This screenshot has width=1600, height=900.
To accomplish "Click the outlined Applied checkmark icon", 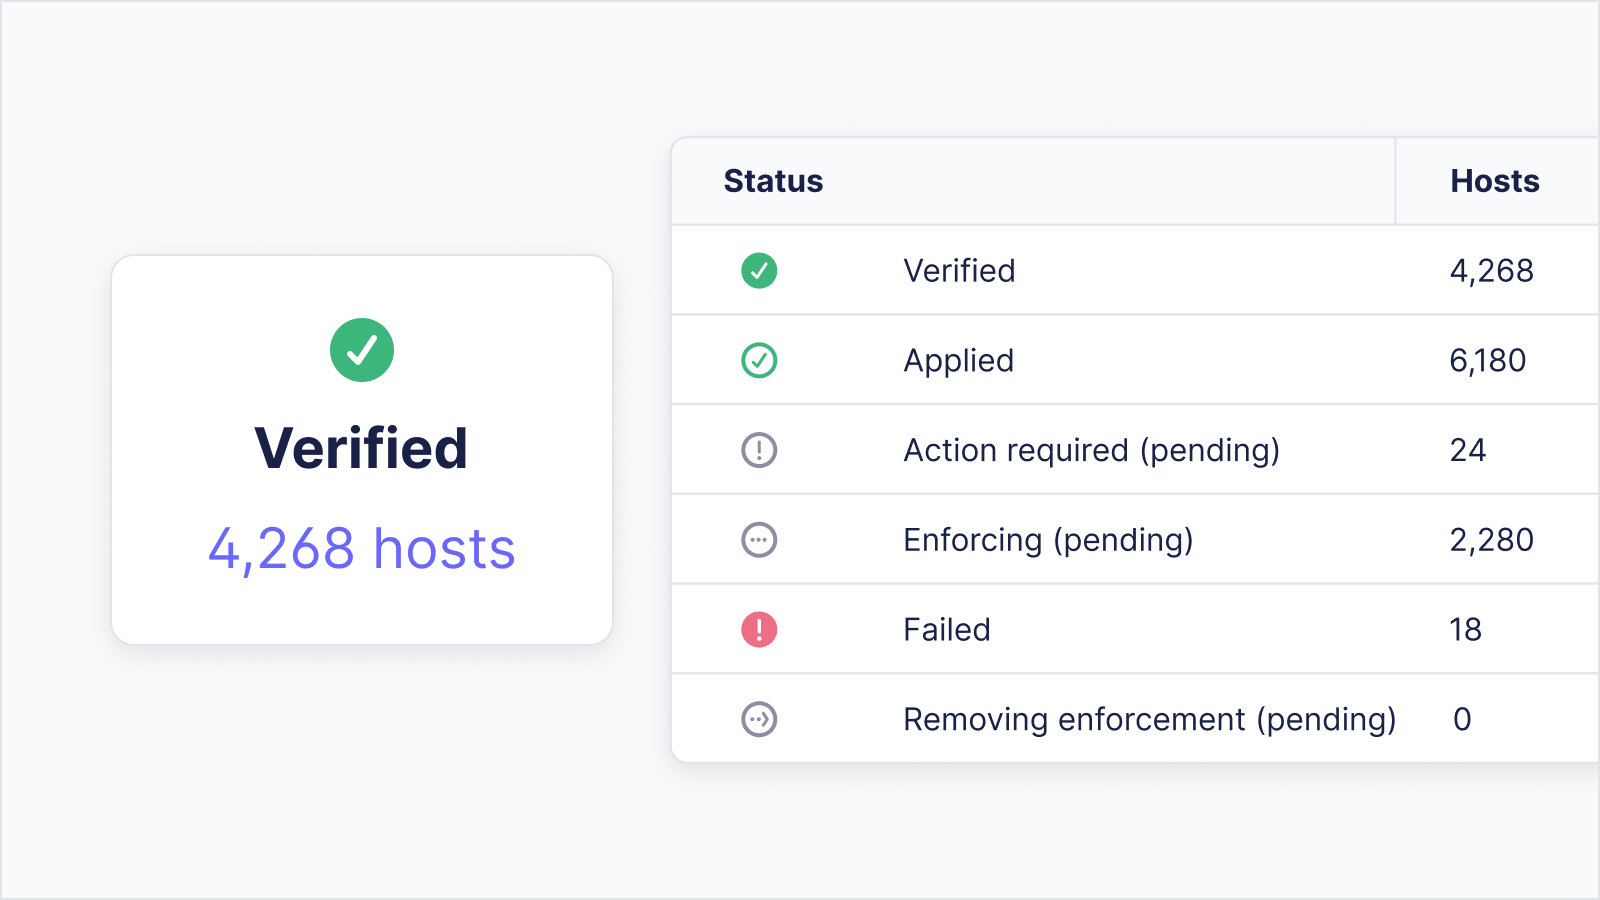I will [759, 360].
